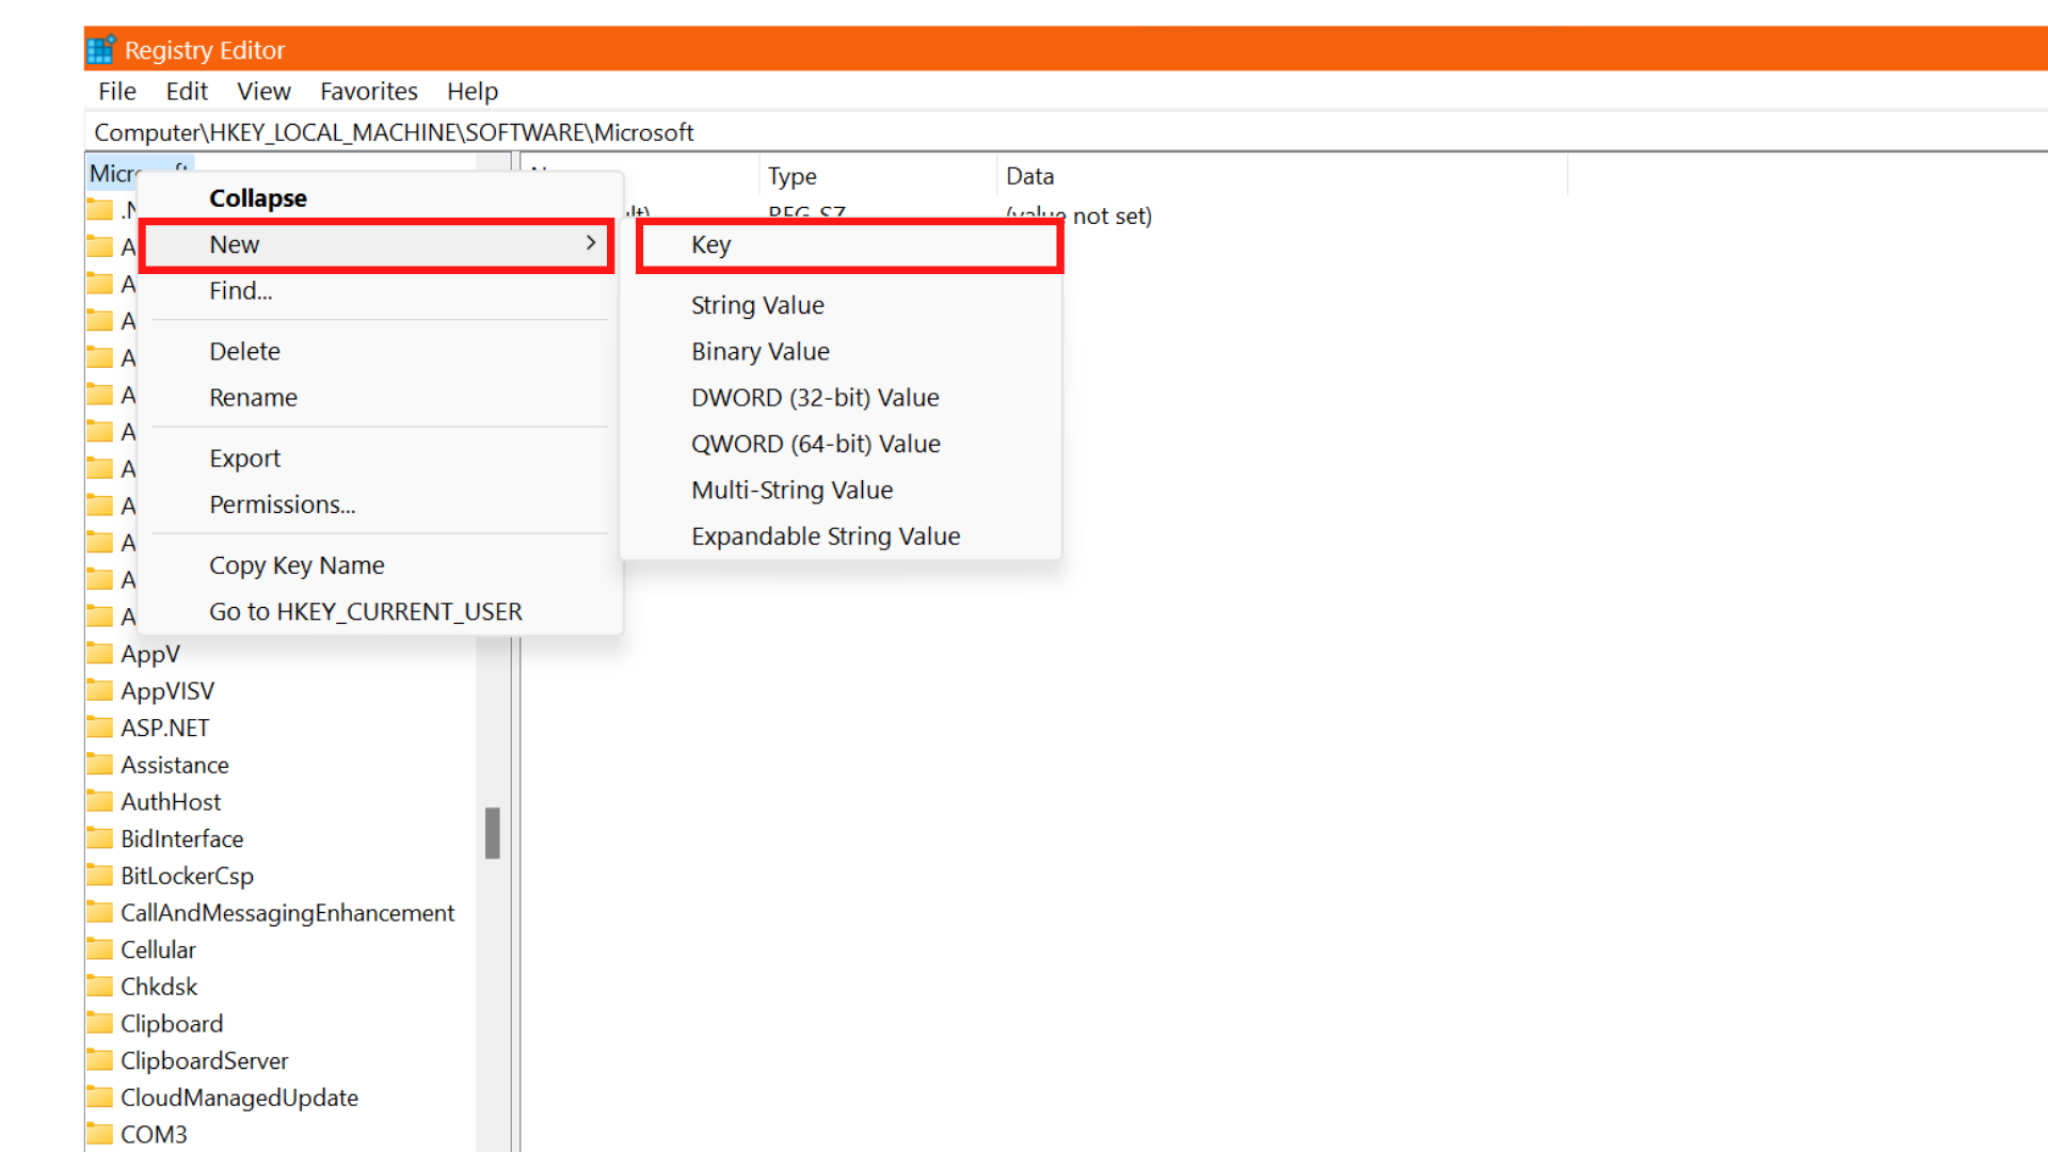This screenshot has width=2048, height=1152.
Task: Click the CallAndMessagingEnhancement folder icon
Action: [x=99, y=912]
